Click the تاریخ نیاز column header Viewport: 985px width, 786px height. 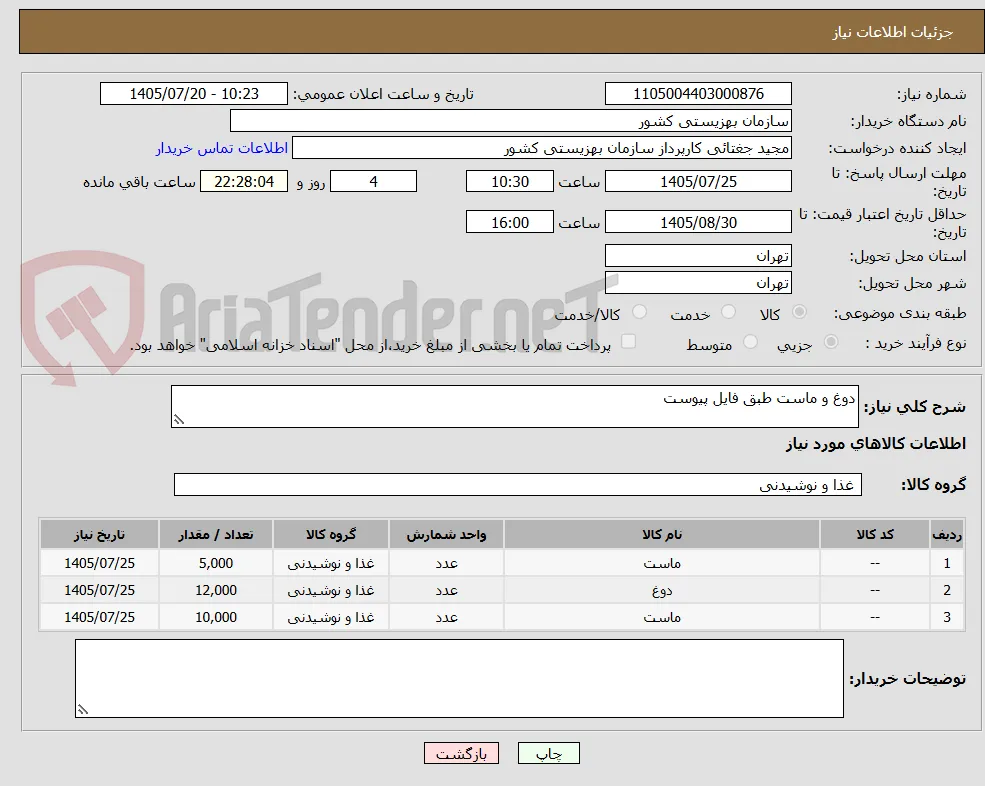pyautogui.click(x=99, y=534)
